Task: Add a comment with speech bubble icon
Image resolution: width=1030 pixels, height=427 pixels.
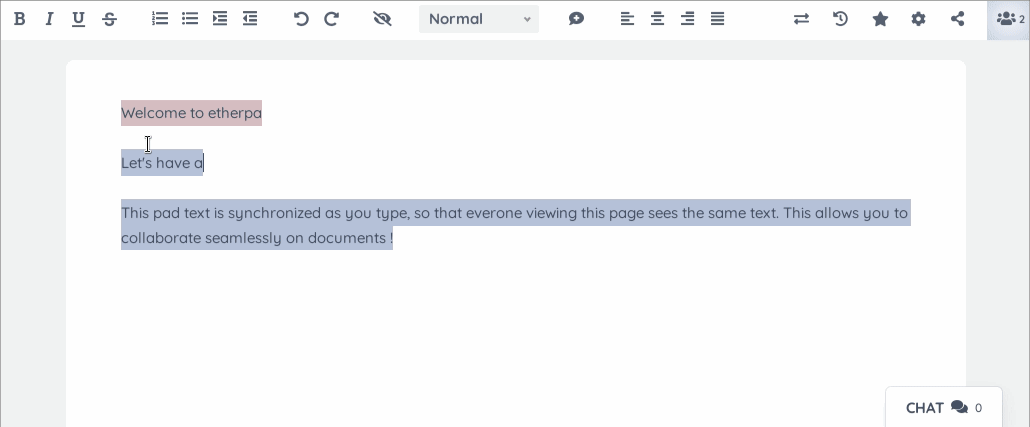Action: coord(576,19)
